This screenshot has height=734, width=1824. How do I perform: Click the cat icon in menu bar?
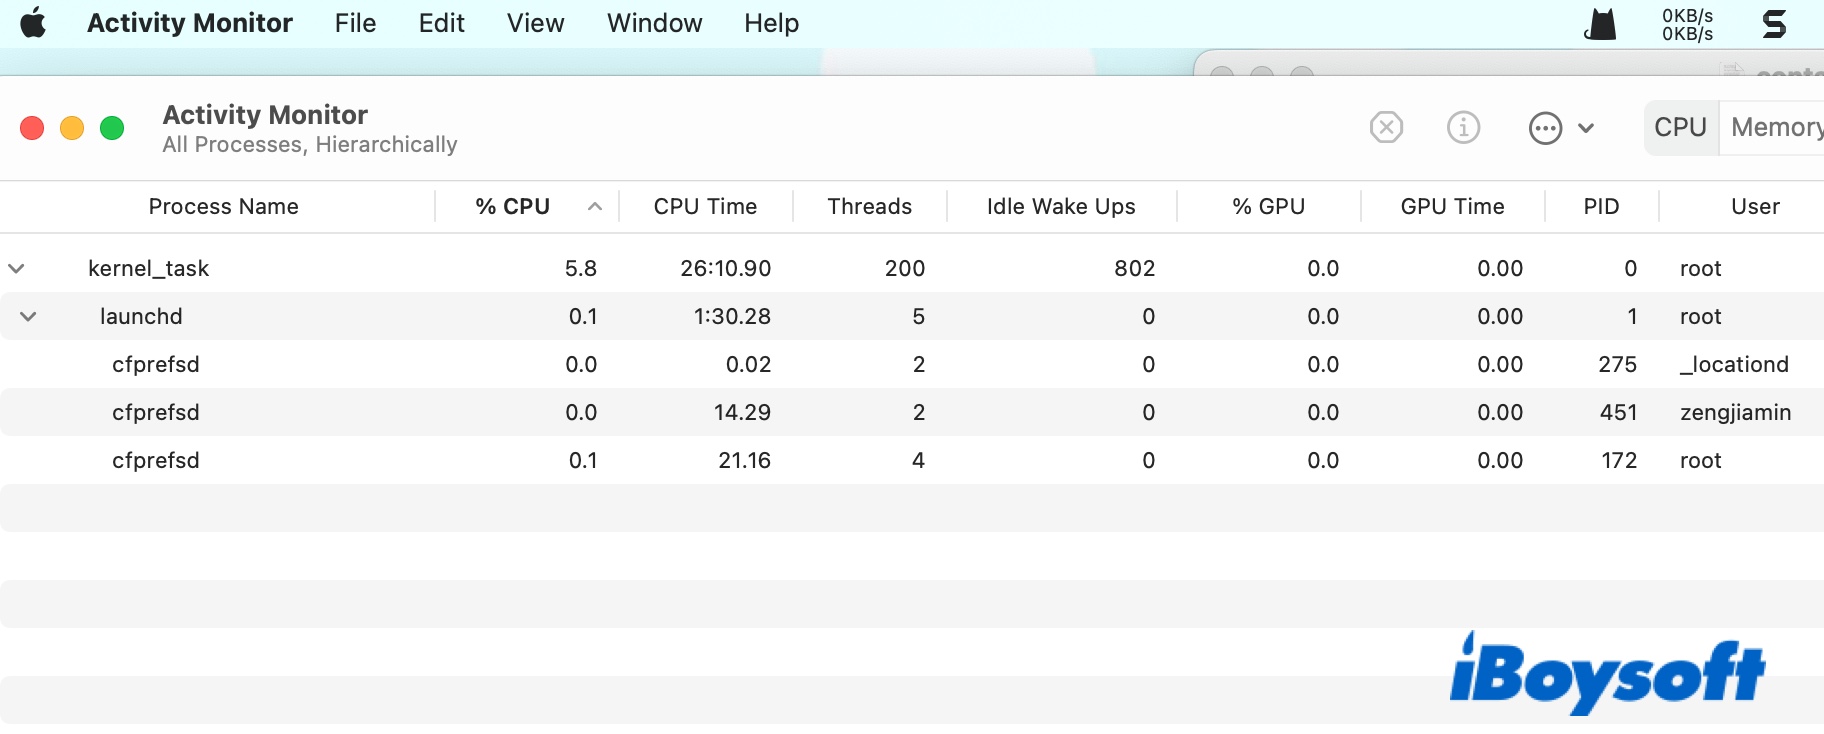[1600, 24]
